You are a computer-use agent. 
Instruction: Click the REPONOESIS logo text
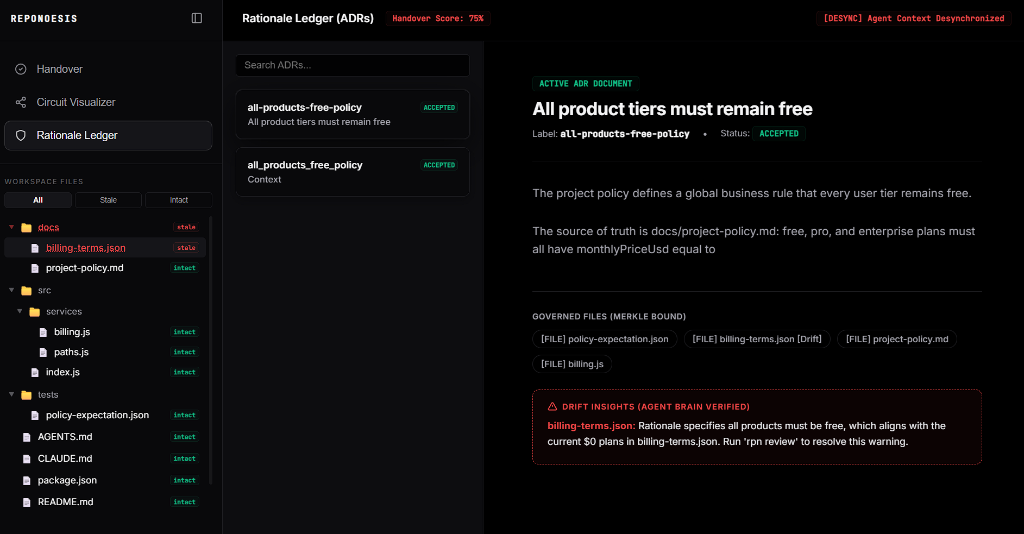[x=44, y=19]
